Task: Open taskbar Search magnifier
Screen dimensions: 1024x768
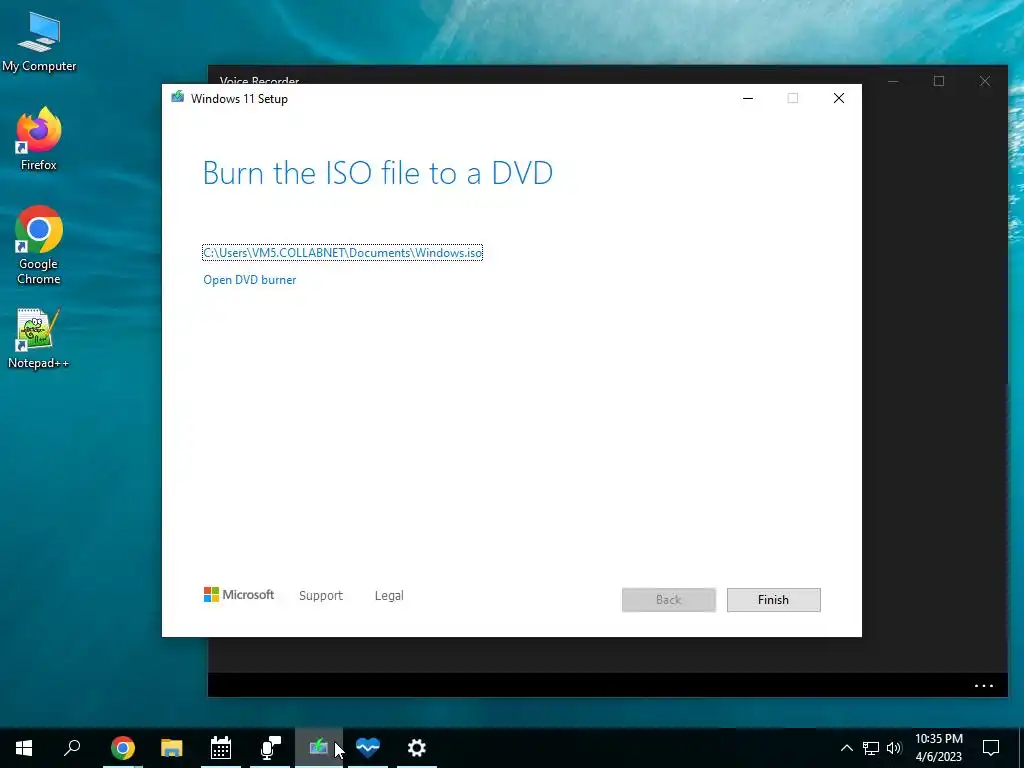Action: [x=72, y=748]
